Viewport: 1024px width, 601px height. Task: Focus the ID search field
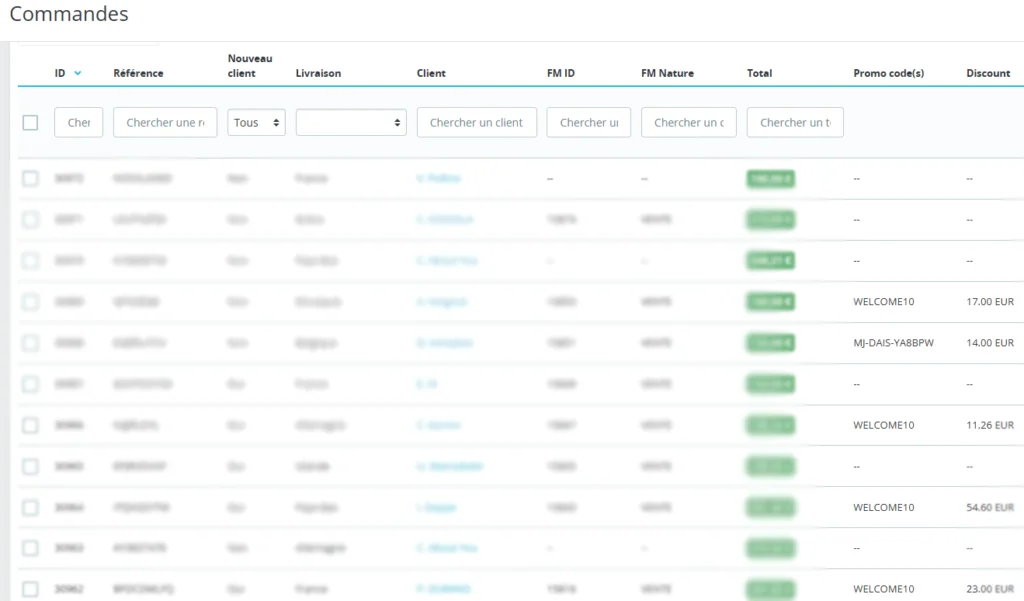tap(78, 122)
